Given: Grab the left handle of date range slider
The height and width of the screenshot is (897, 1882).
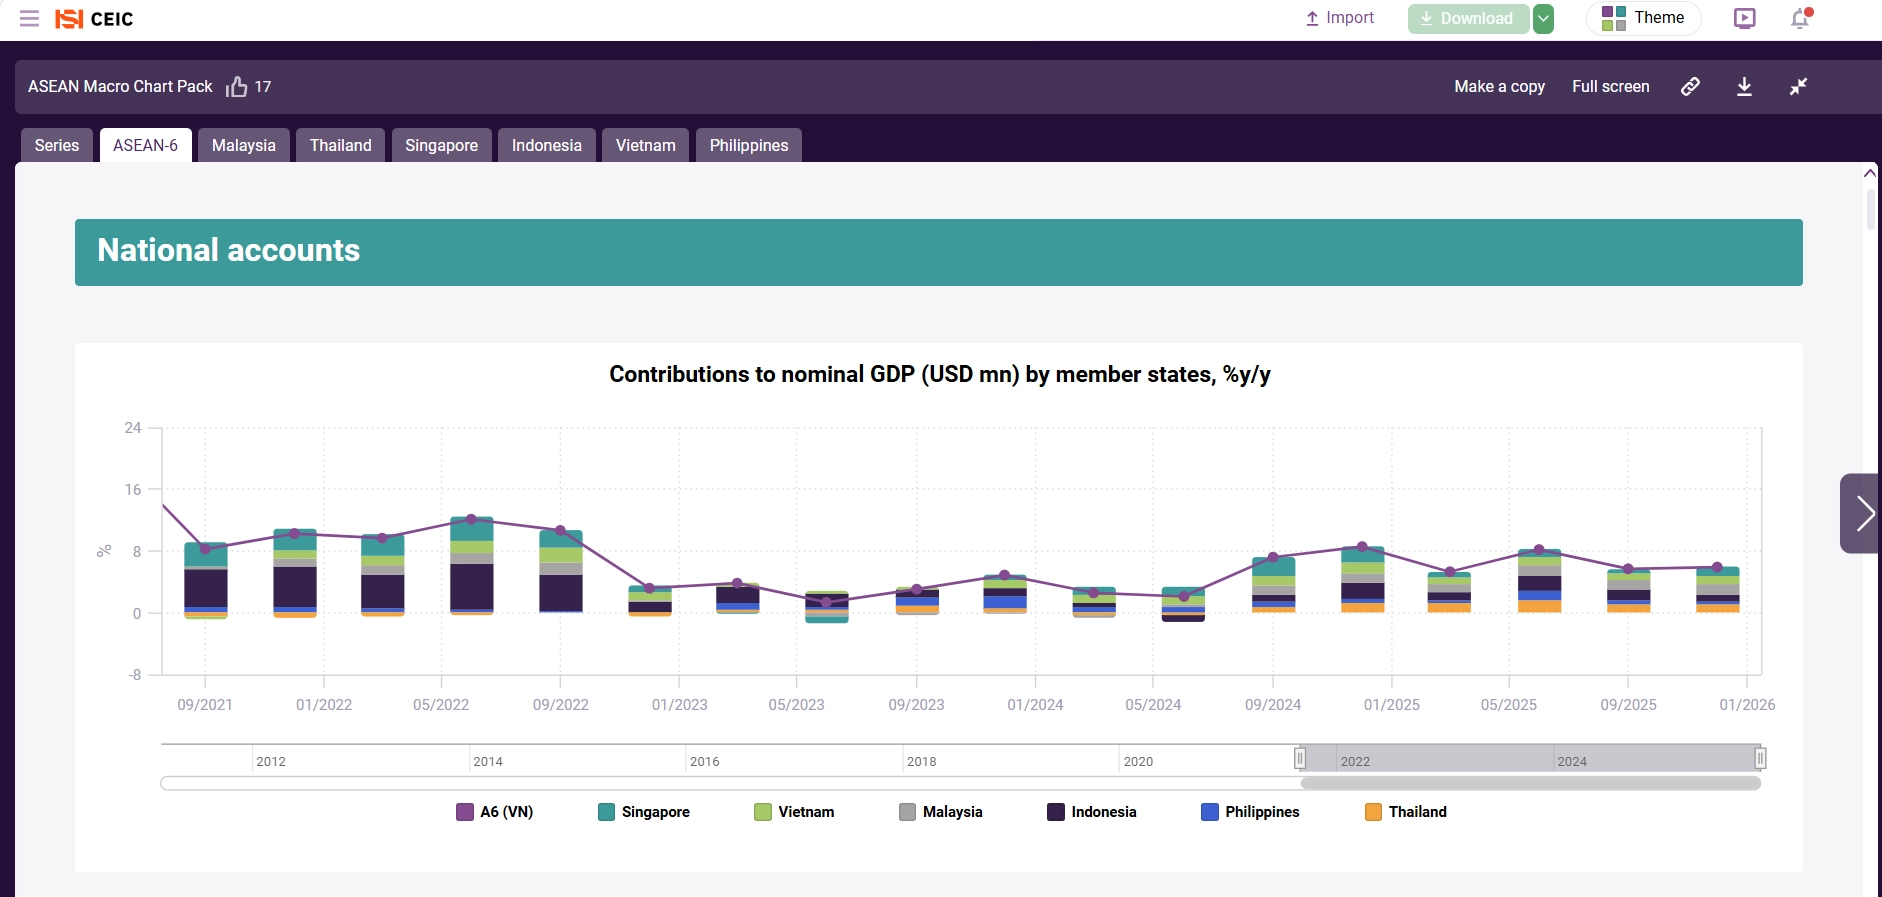Looking at the screenshot, I should coord(1300,758).
